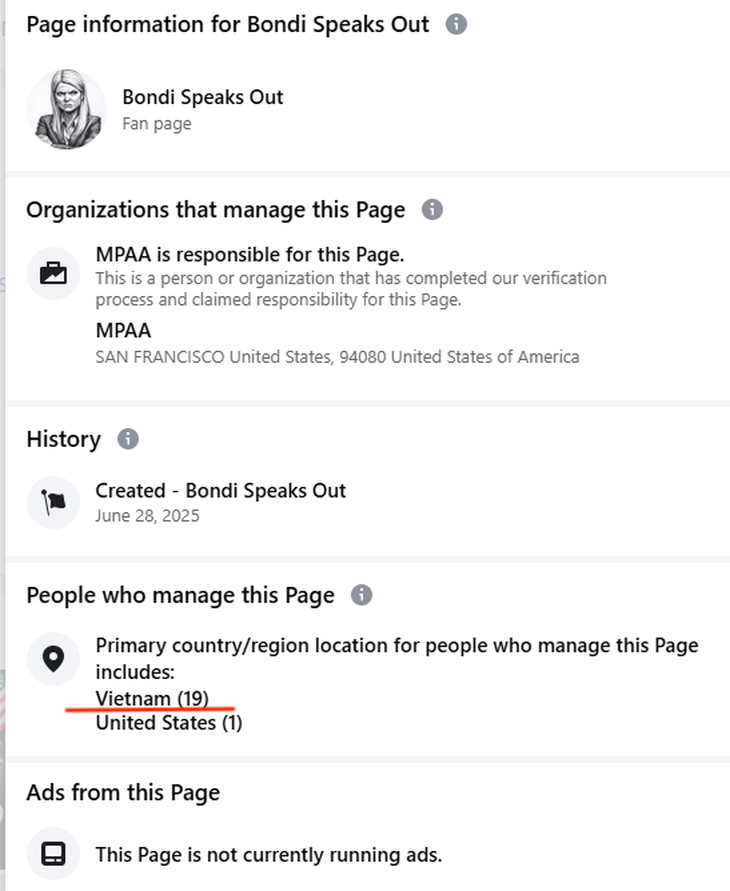Click the Bondi Speaks Out page name

pos(203,97)
